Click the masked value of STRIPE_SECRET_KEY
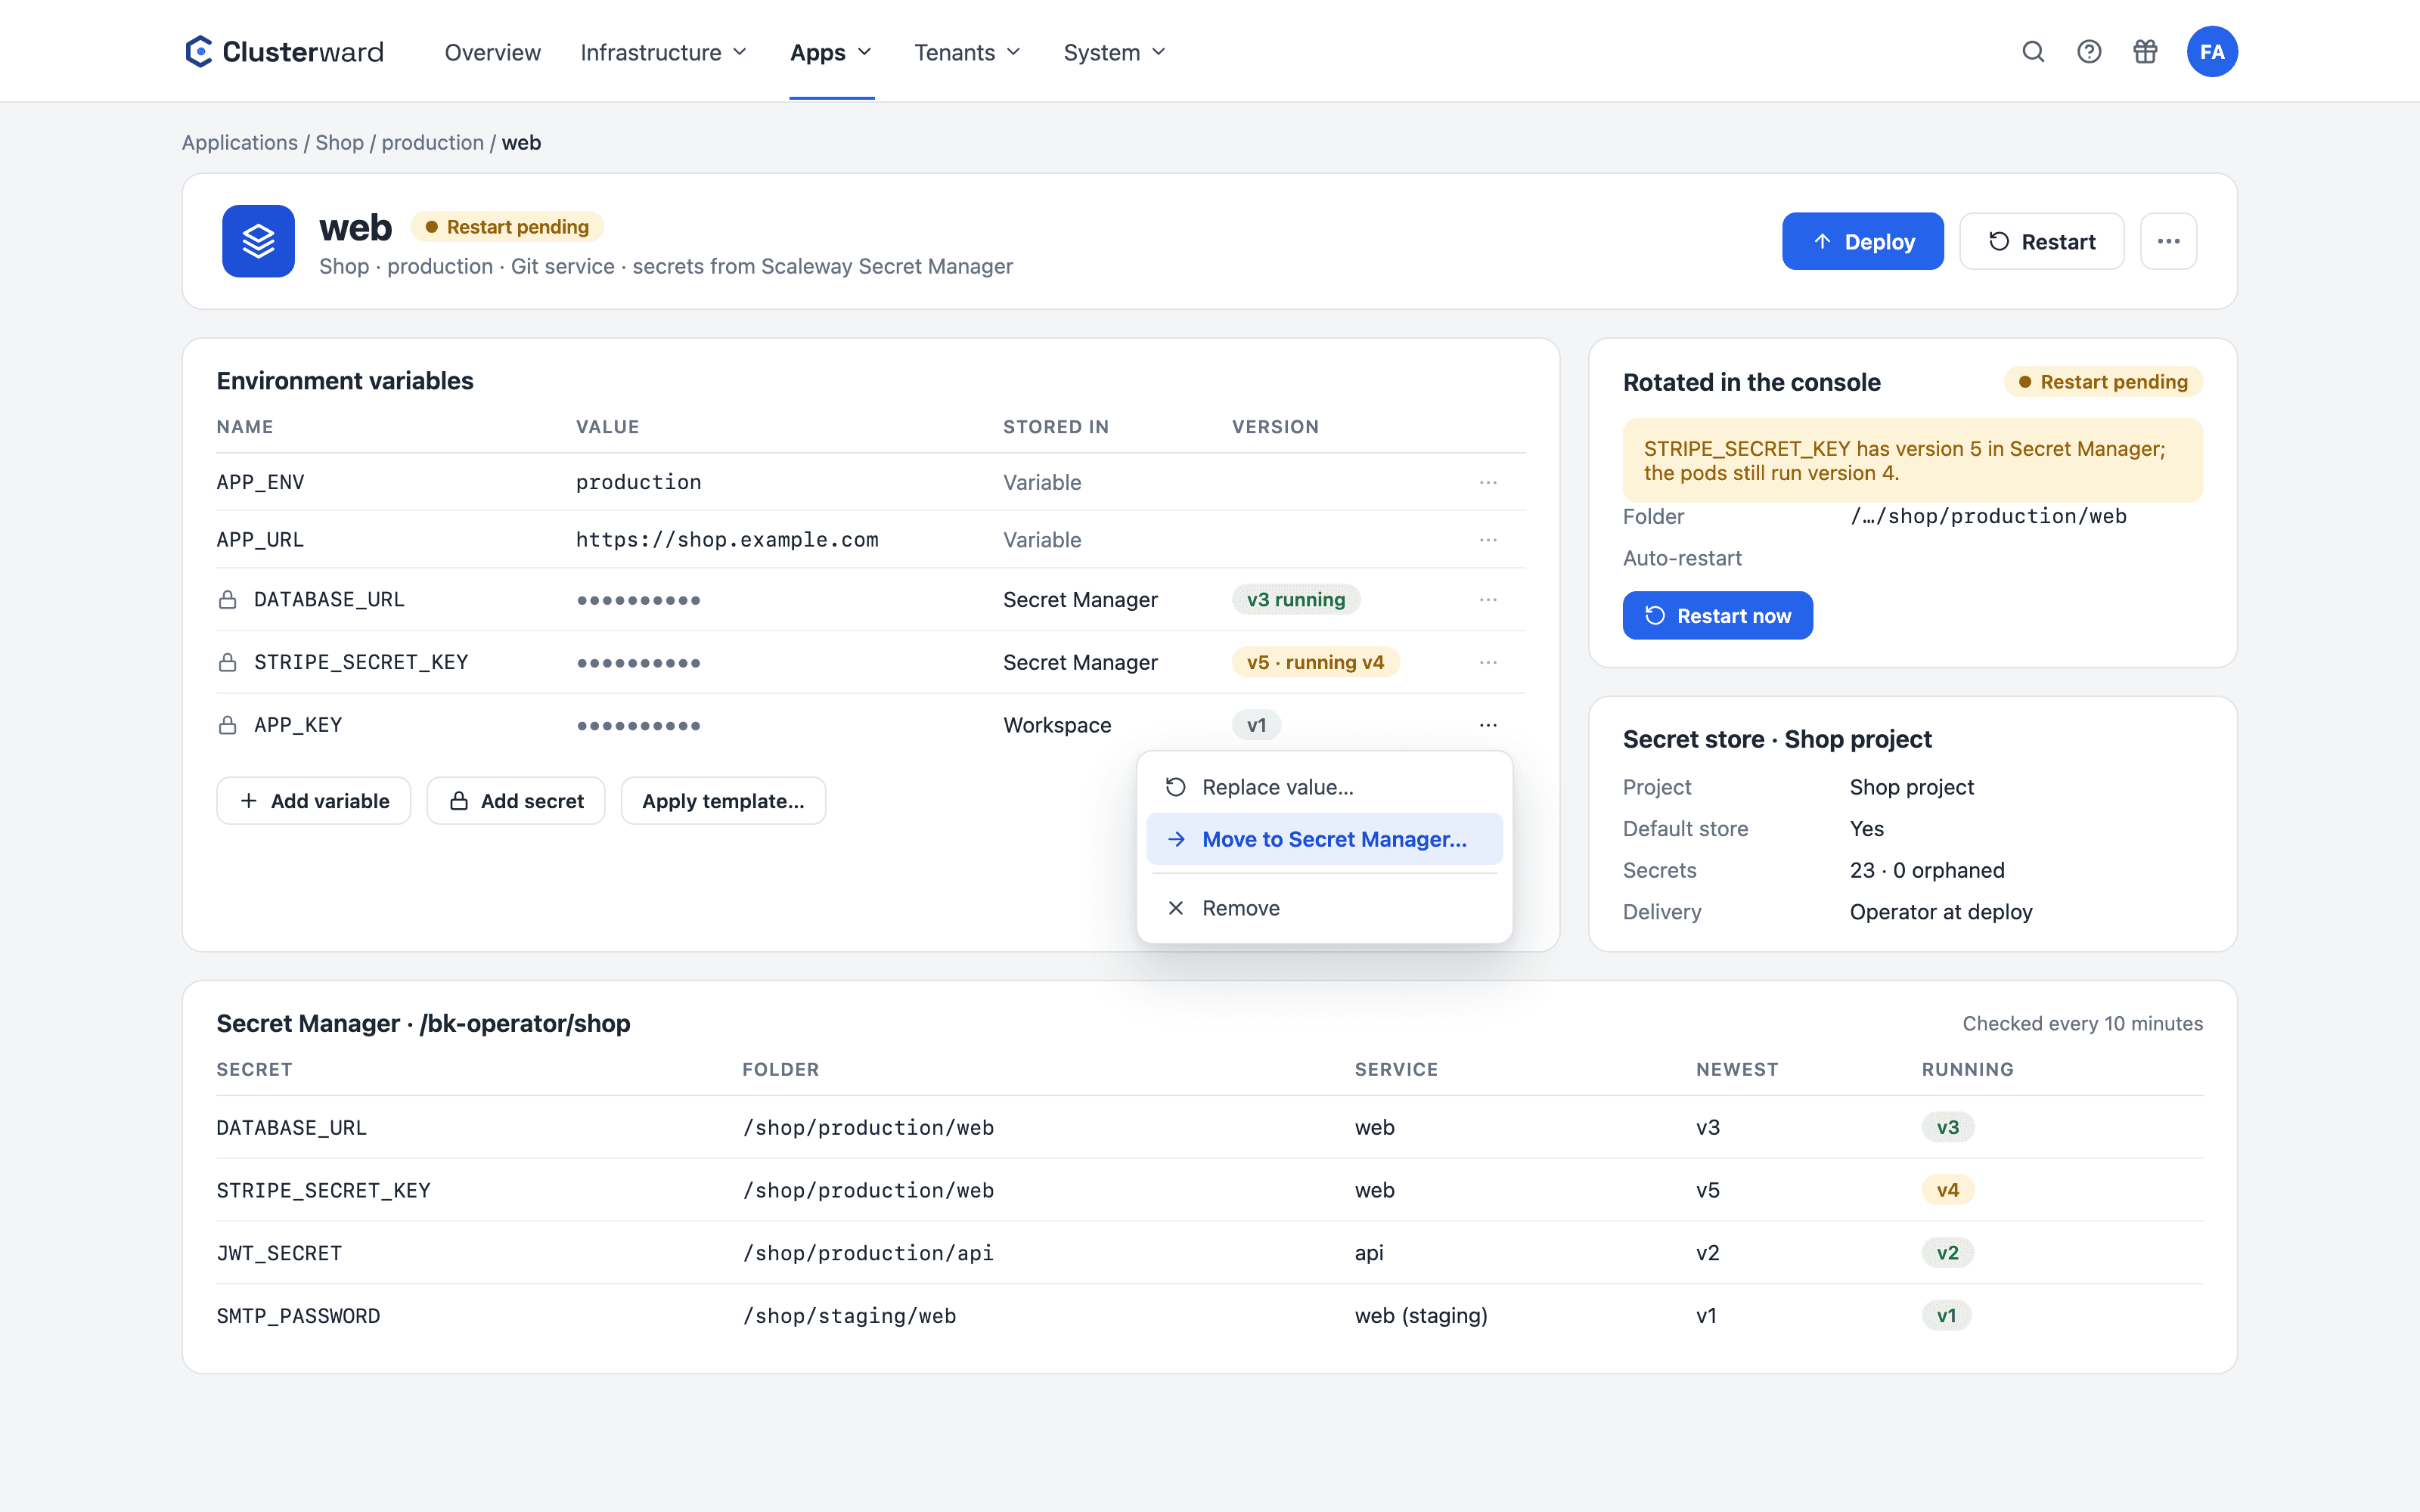The image size is (2420, 1512). [x=638, y=662]
